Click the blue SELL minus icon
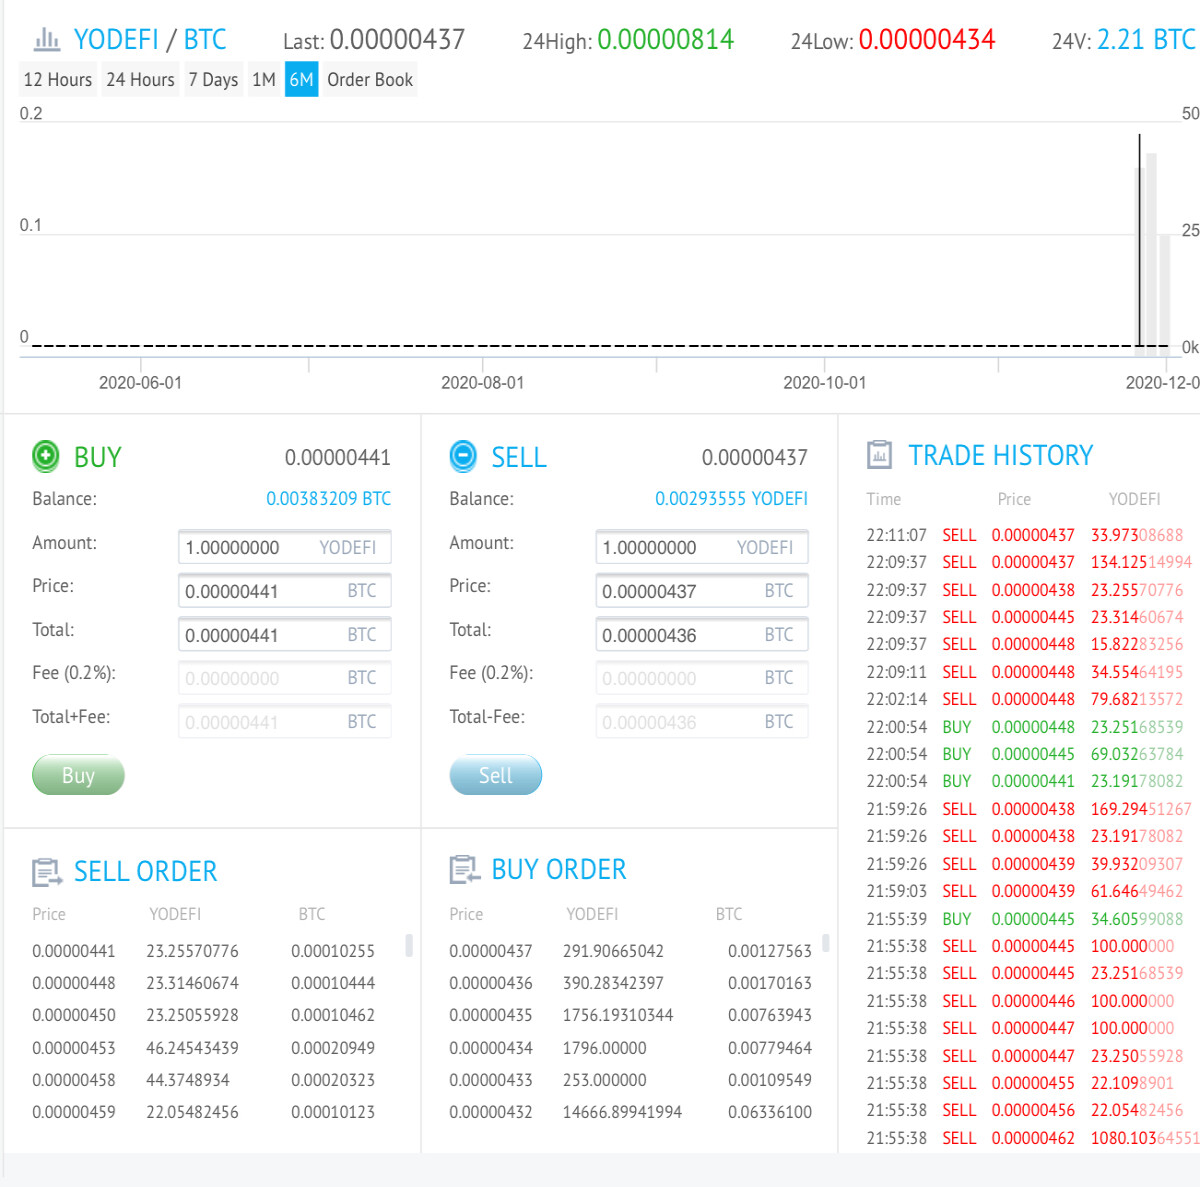The height and width of the screenshot is (1187, 1200). click(x=463, y=456)
